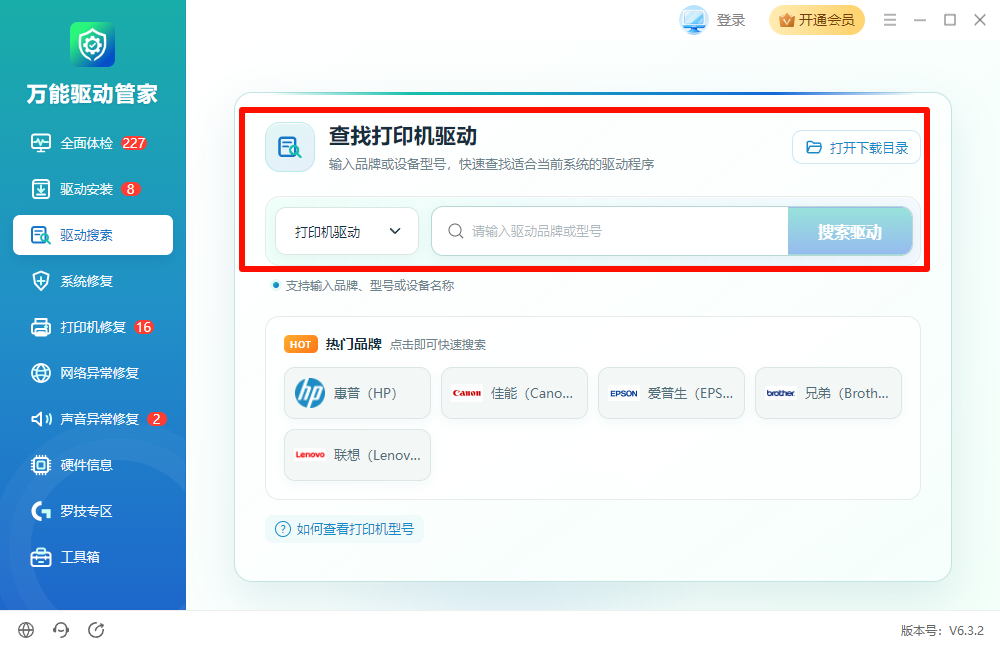Expand the 打印机驱动 driver type dropdown

tap(347, 231)
